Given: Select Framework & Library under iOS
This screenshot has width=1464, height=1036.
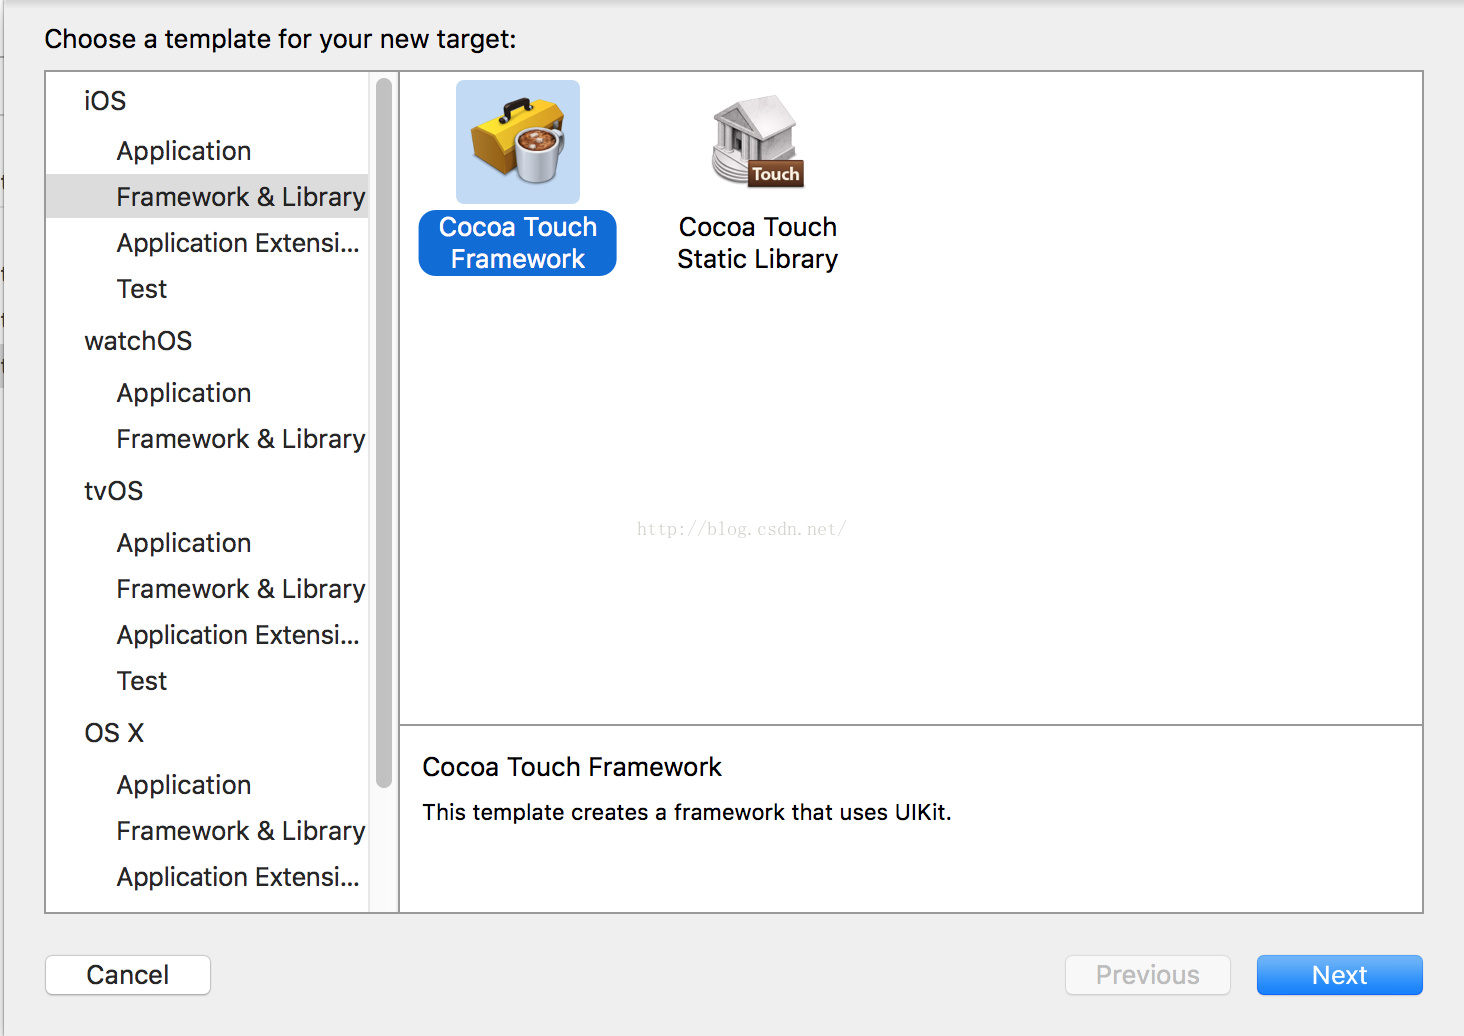Looking at the screenshot, I should 207,197.
